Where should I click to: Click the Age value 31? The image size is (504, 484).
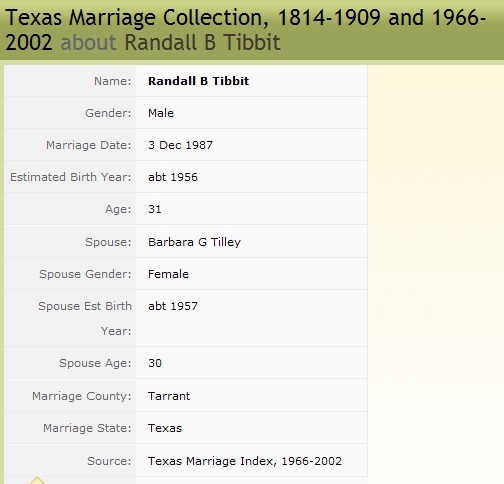click(155, 209)
